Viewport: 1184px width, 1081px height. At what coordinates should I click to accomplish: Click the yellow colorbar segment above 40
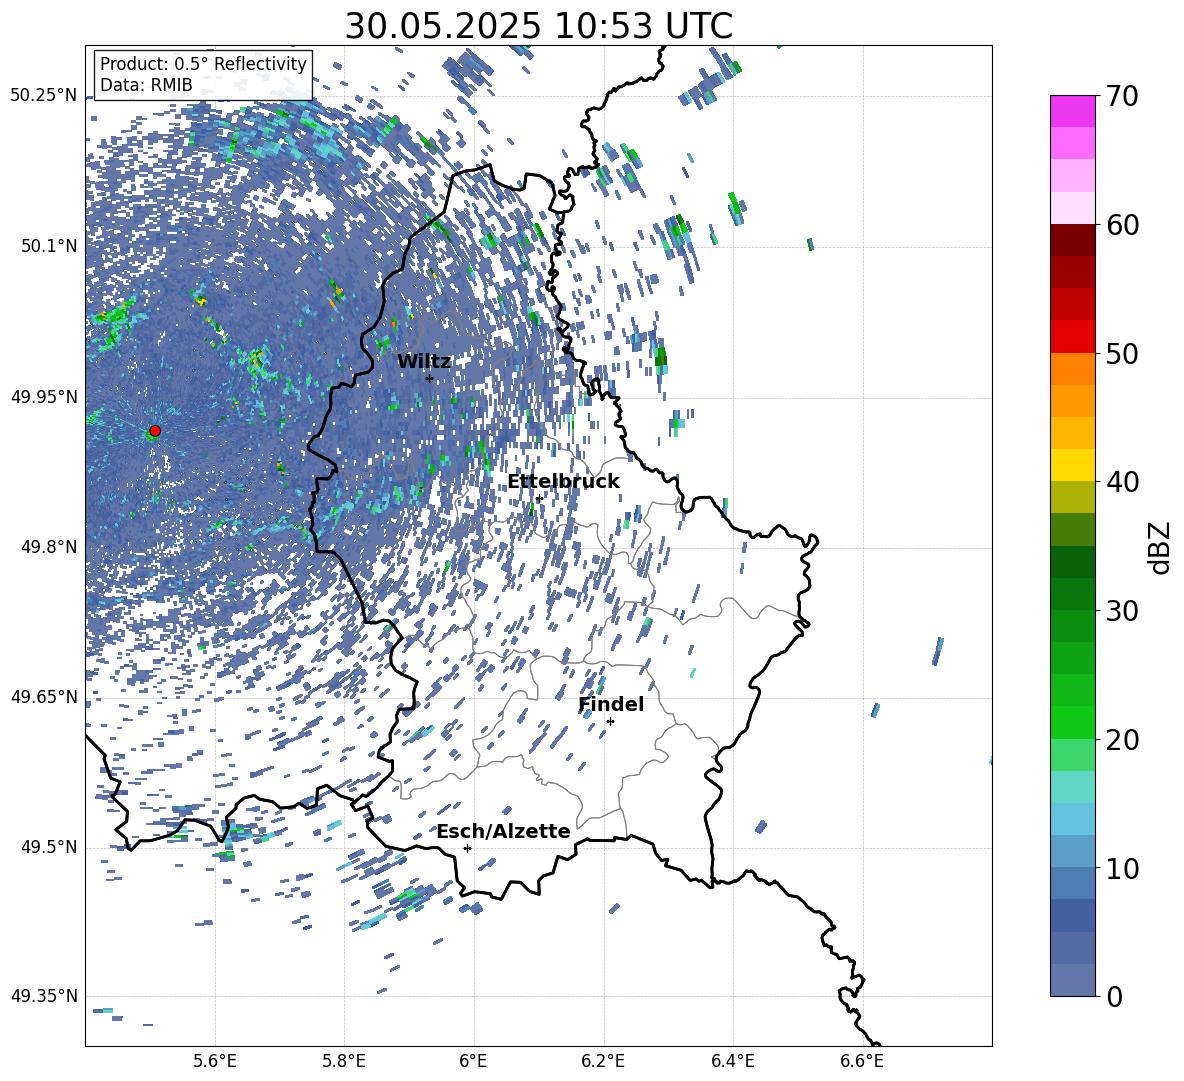tap(1072, 465)
